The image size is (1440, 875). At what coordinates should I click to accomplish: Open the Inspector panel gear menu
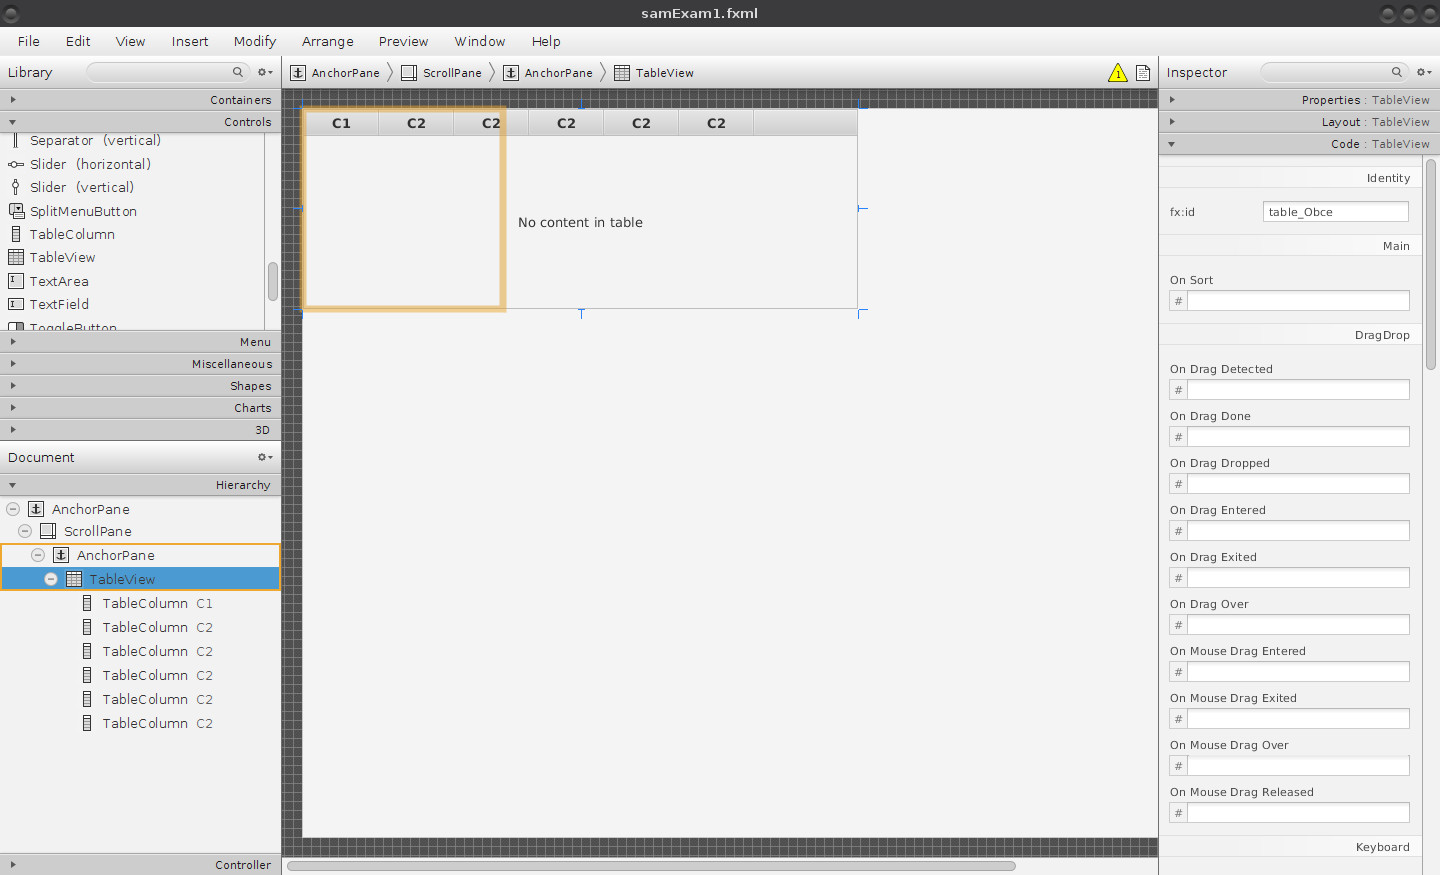1423,72
